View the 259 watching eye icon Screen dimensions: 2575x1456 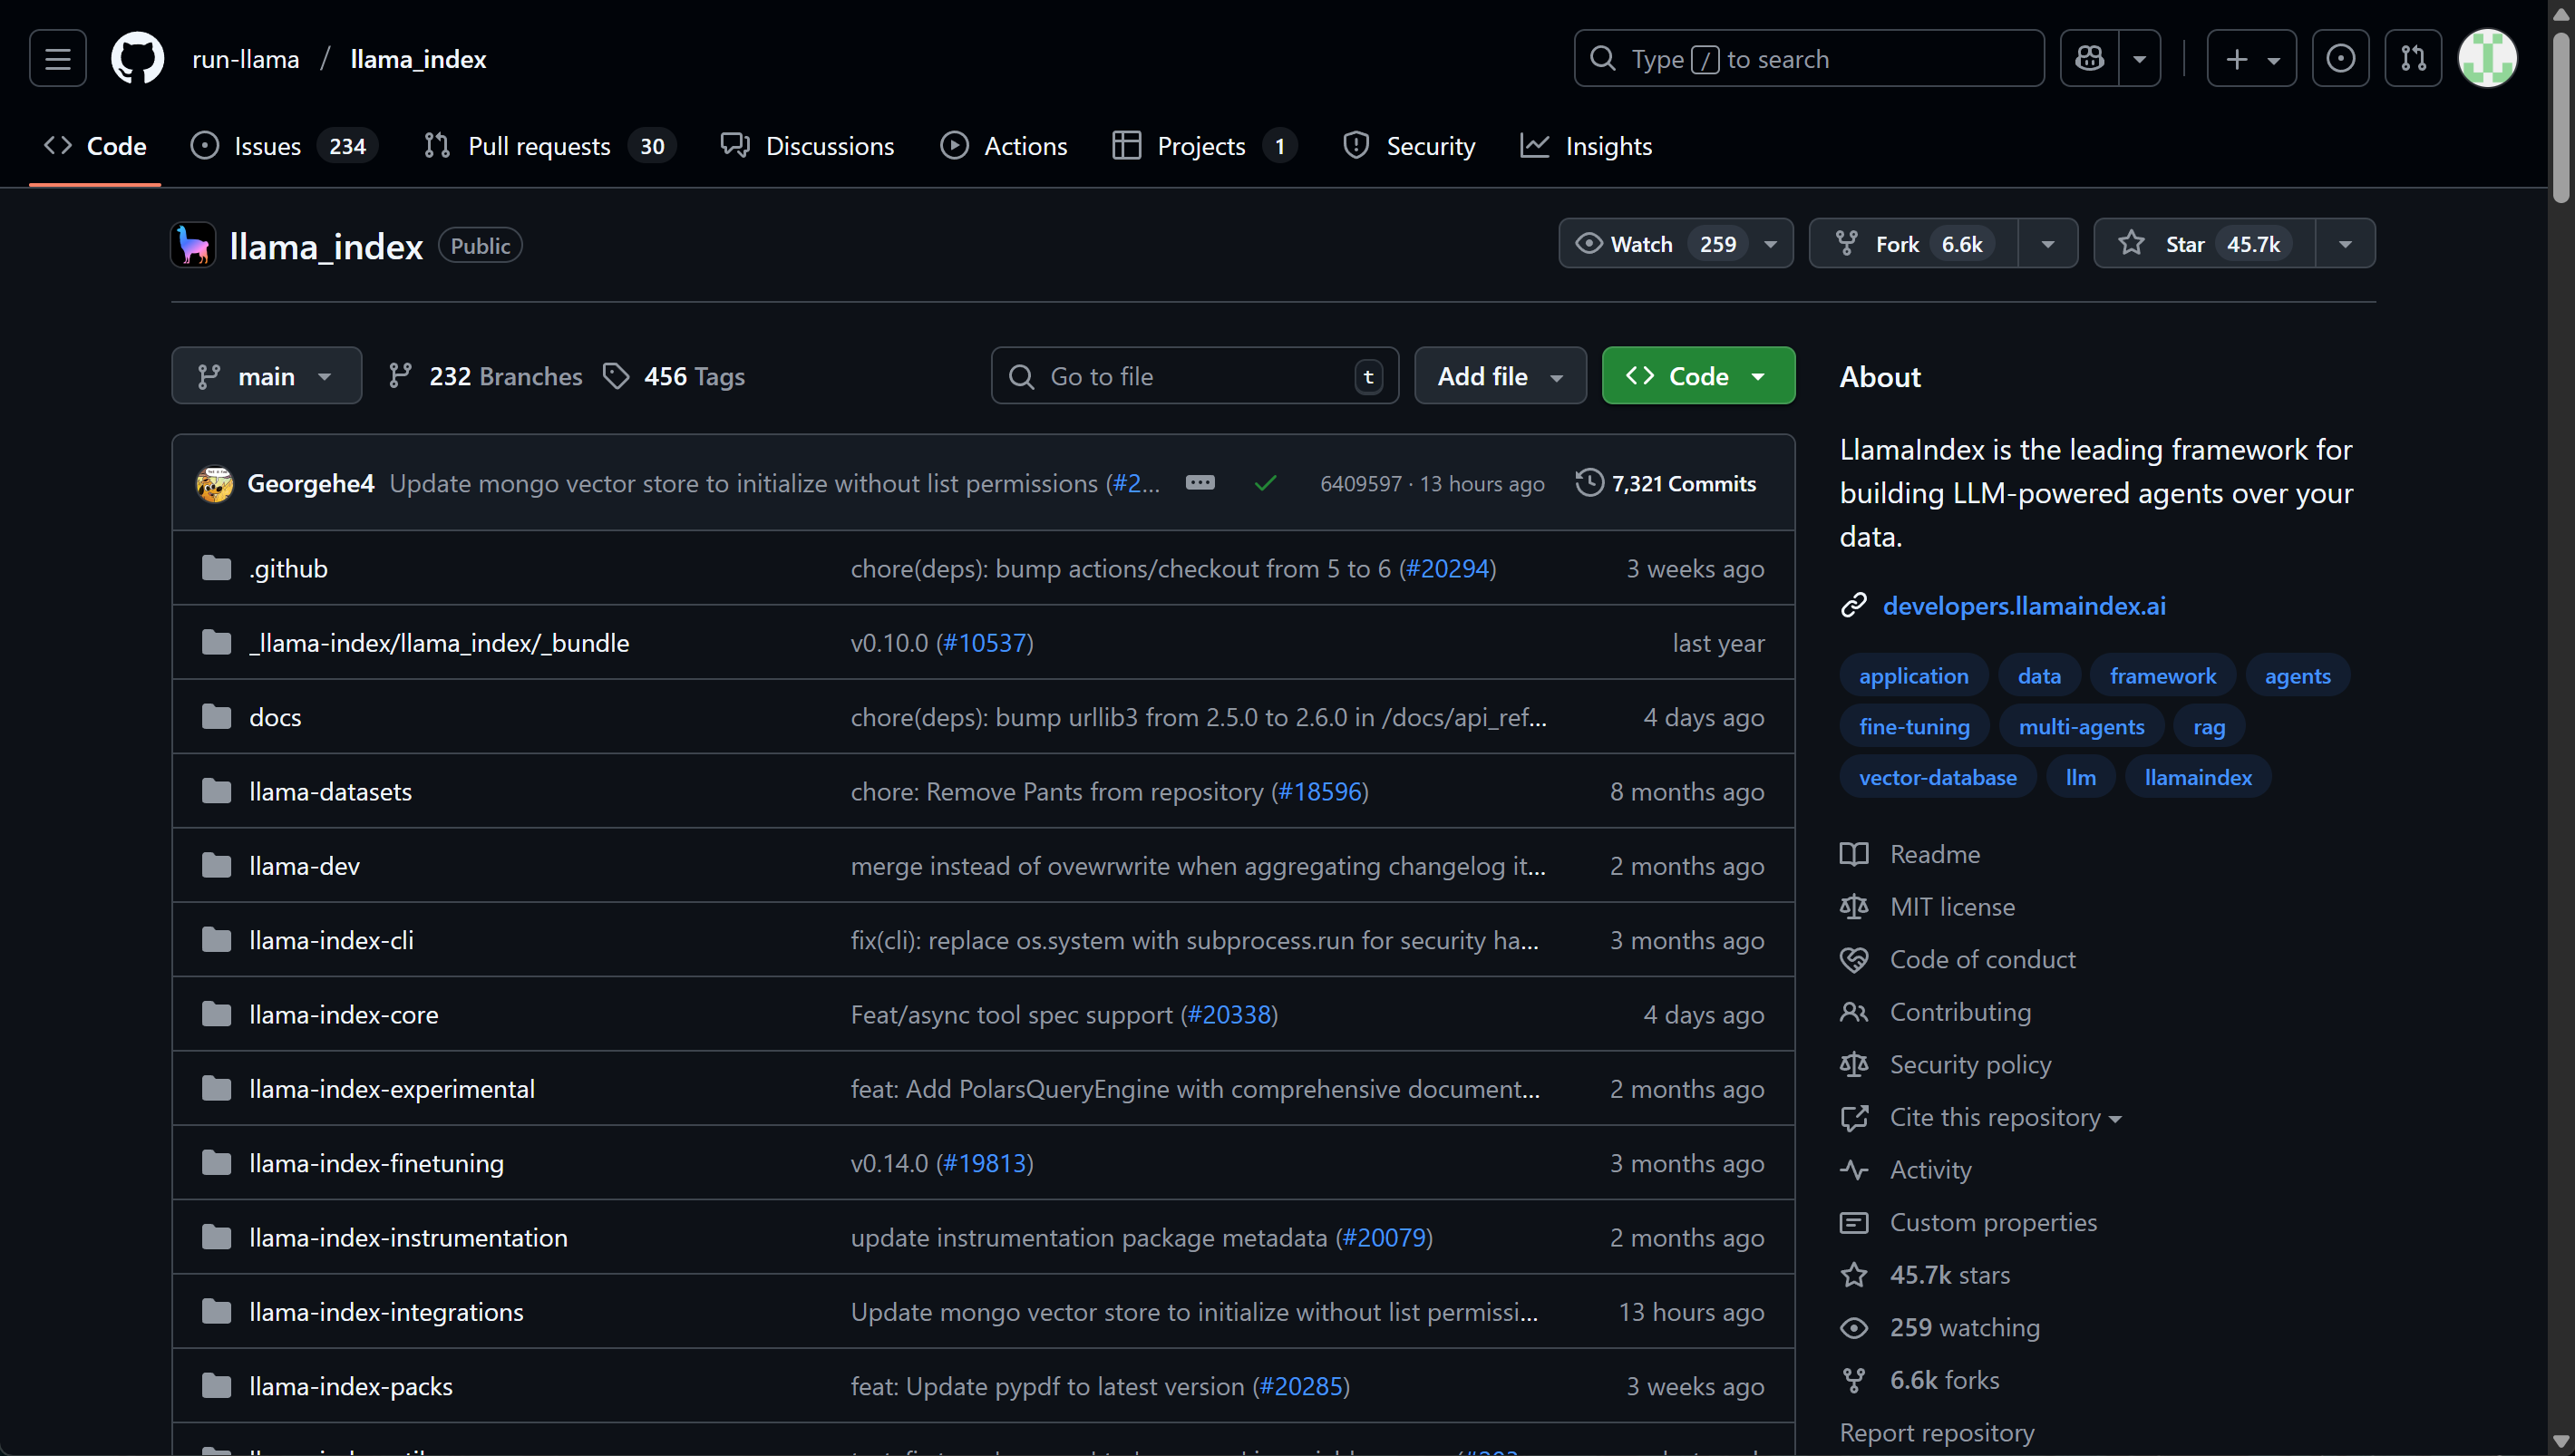click(x=1853, y=1328)
